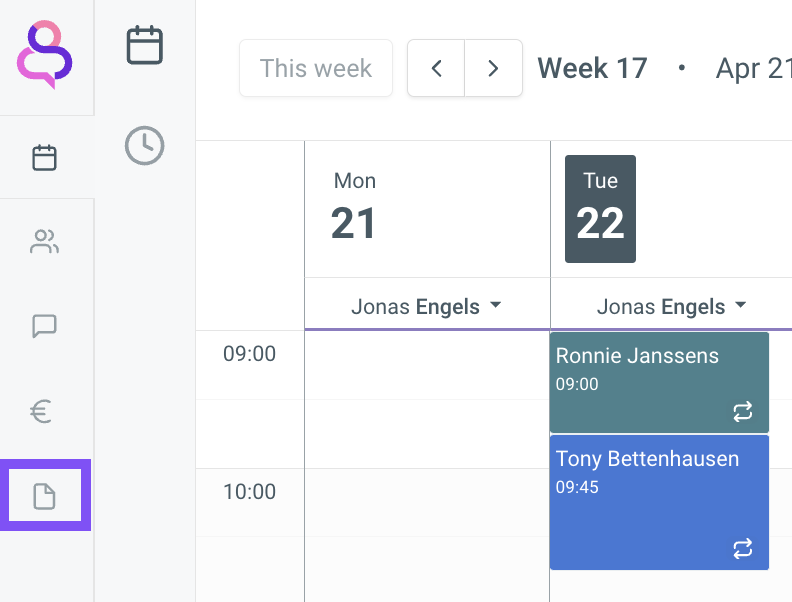Select the Tue 22 day header

tap(600, 209)
